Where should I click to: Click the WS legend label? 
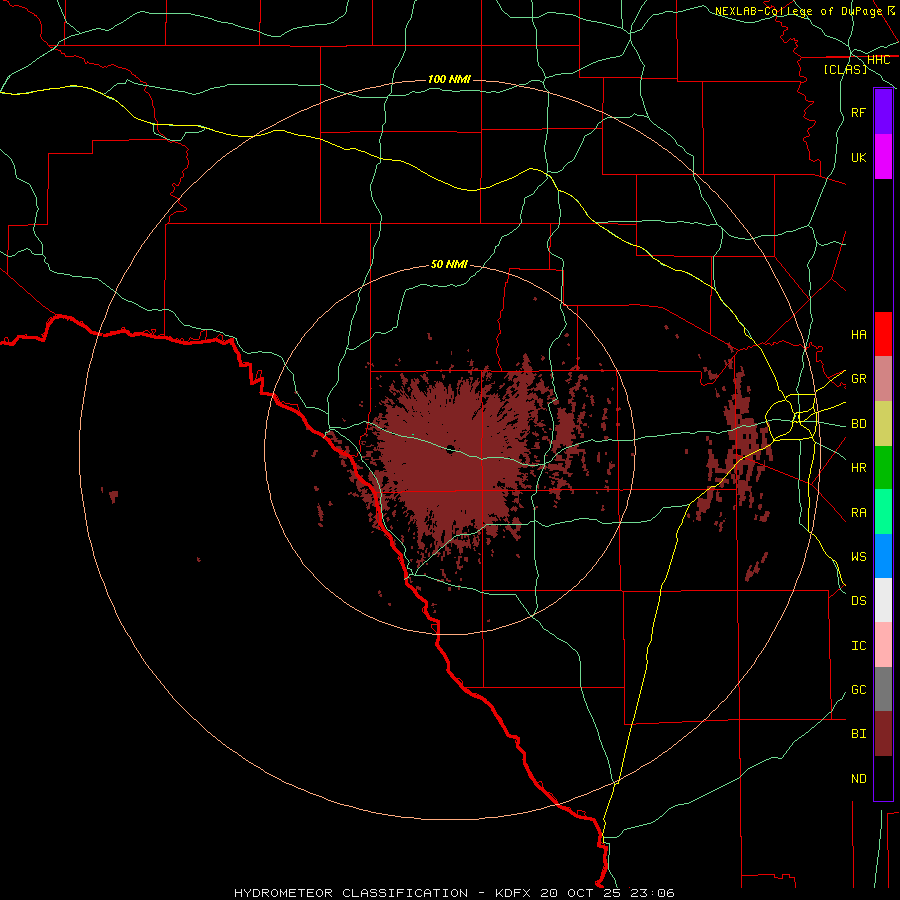[858, 557]
